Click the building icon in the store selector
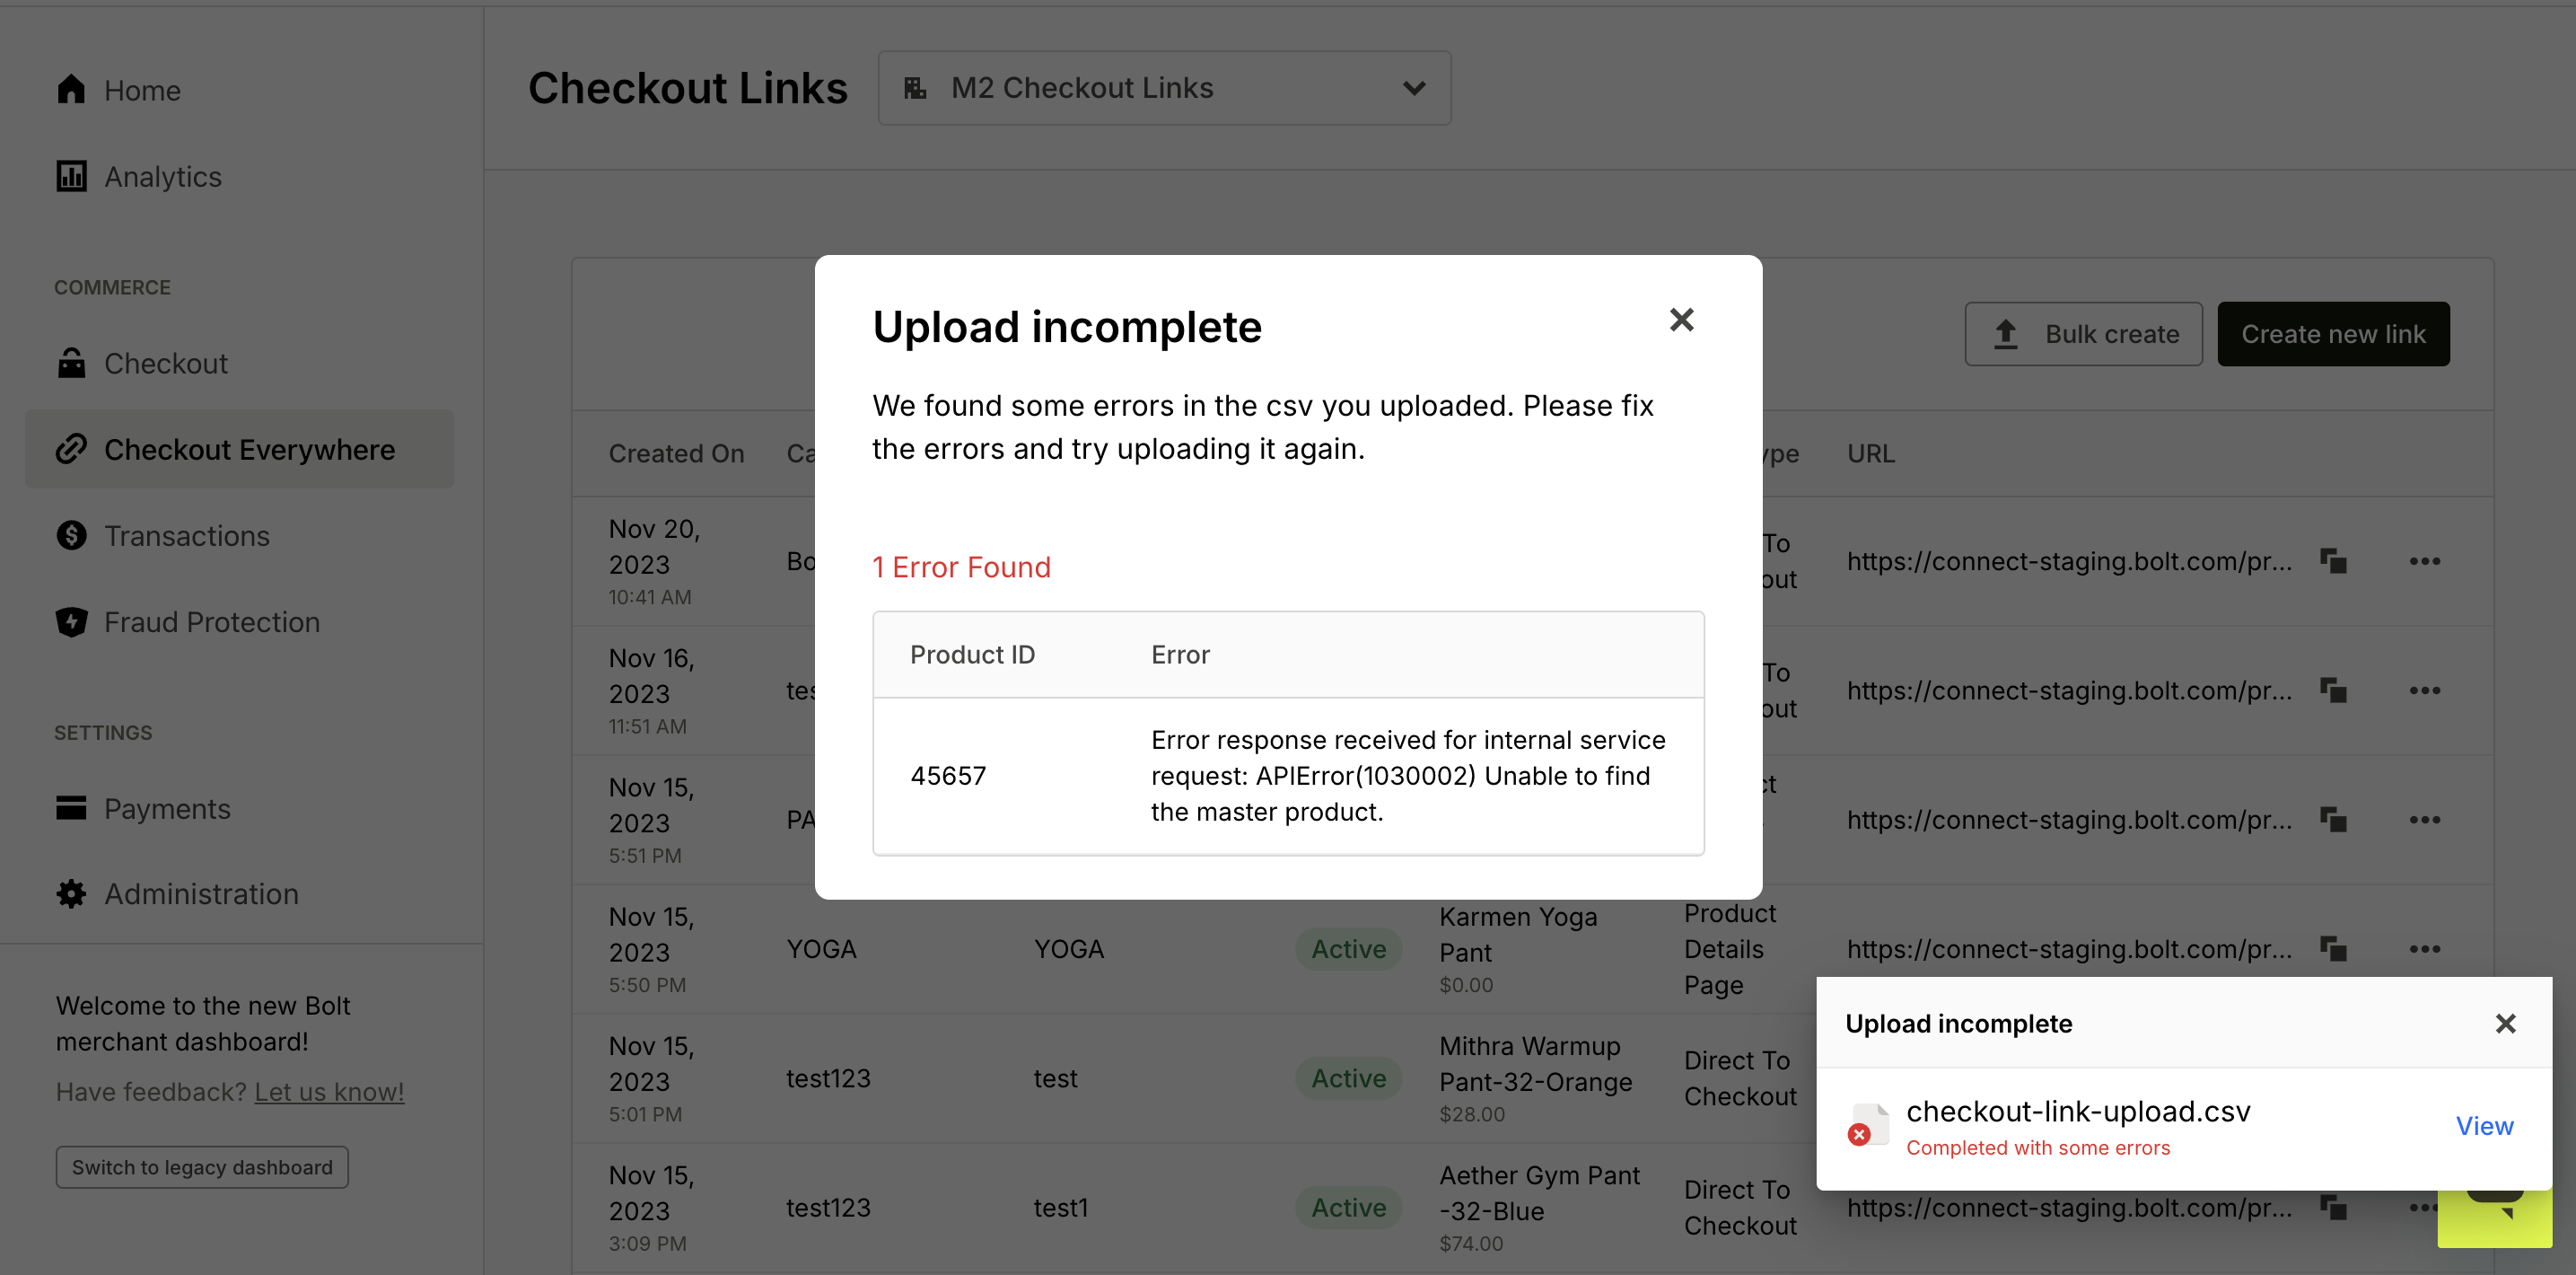This screenshot has height=1275, width=2576. tap(914, 88)
